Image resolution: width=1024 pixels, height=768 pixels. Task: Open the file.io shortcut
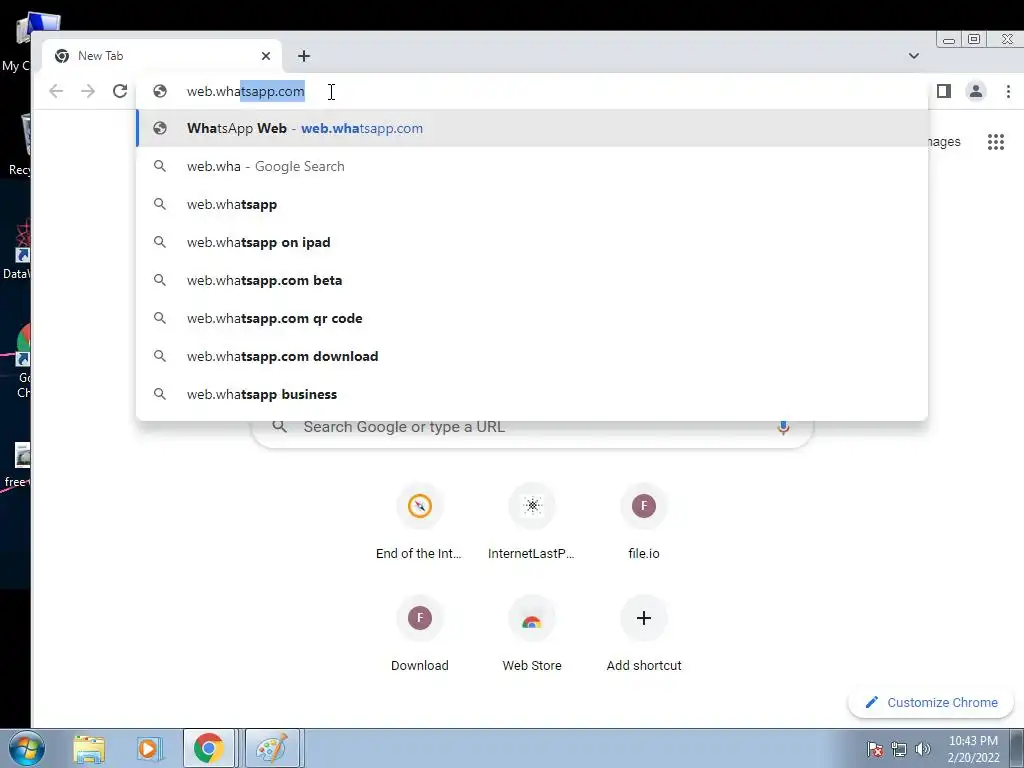point(644,520)
